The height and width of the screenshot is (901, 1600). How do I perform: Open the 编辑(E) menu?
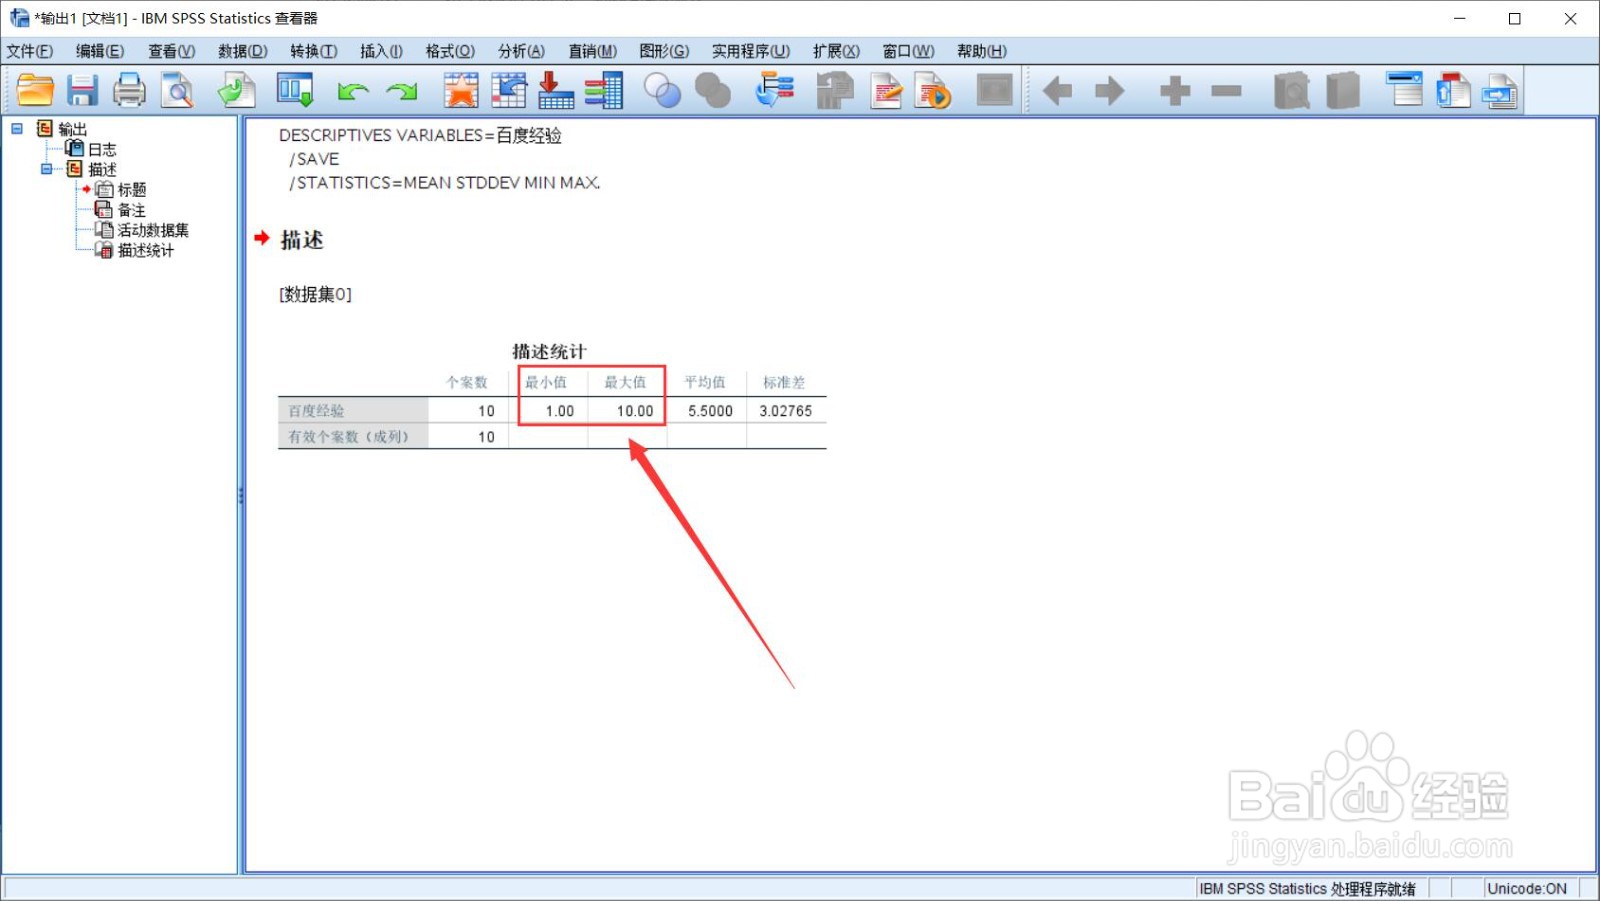(x=100, y=51)
